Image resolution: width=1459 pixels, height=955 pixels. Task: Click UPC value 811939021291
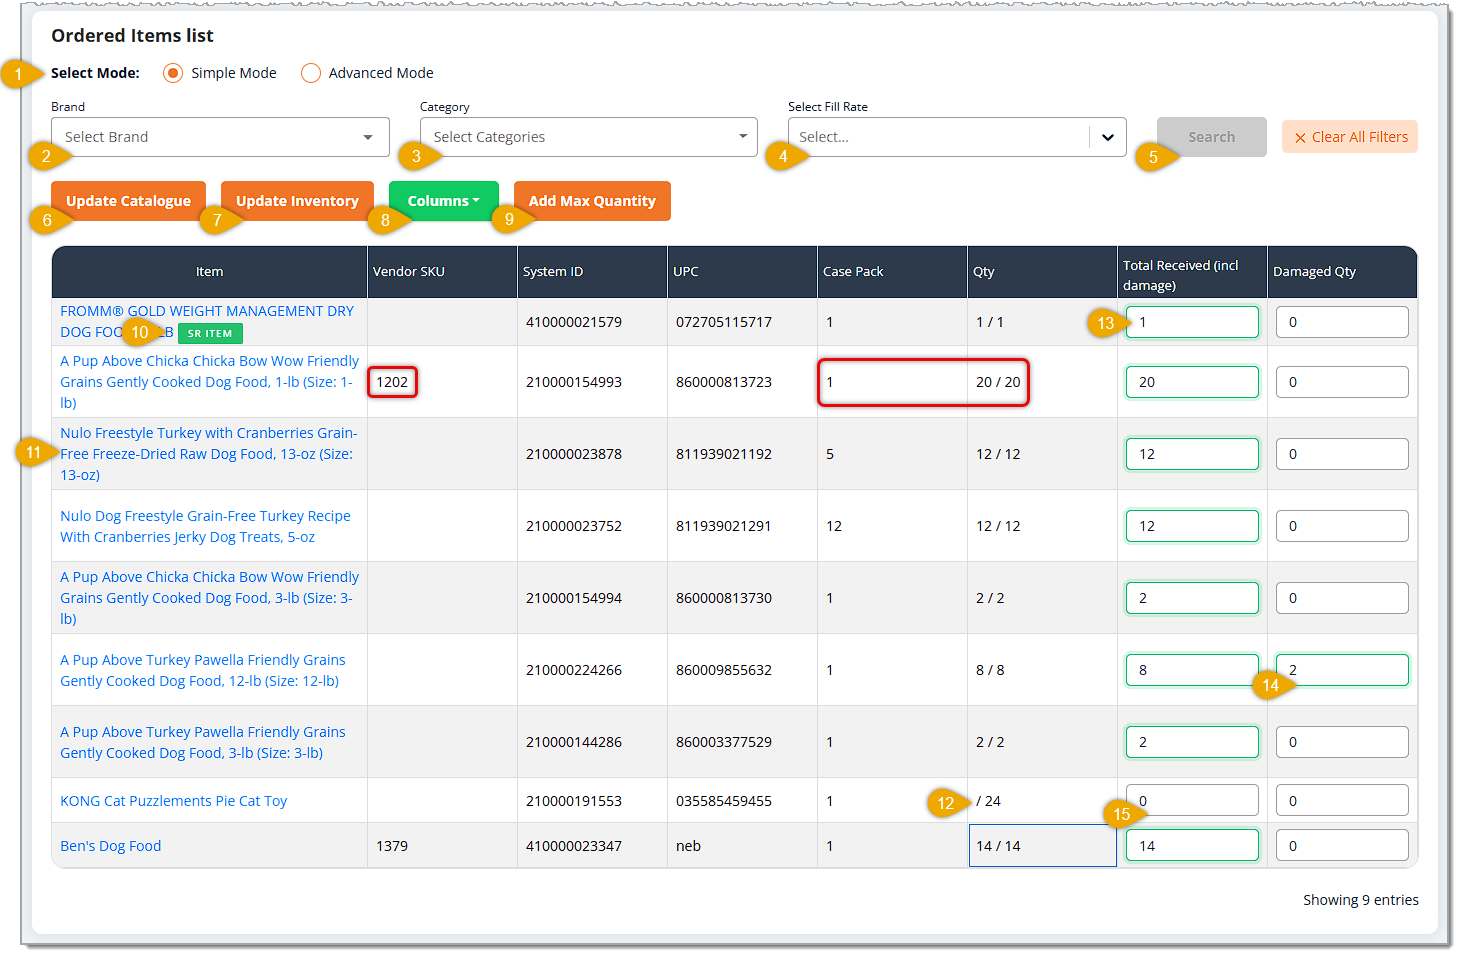[x=724, y=526]
